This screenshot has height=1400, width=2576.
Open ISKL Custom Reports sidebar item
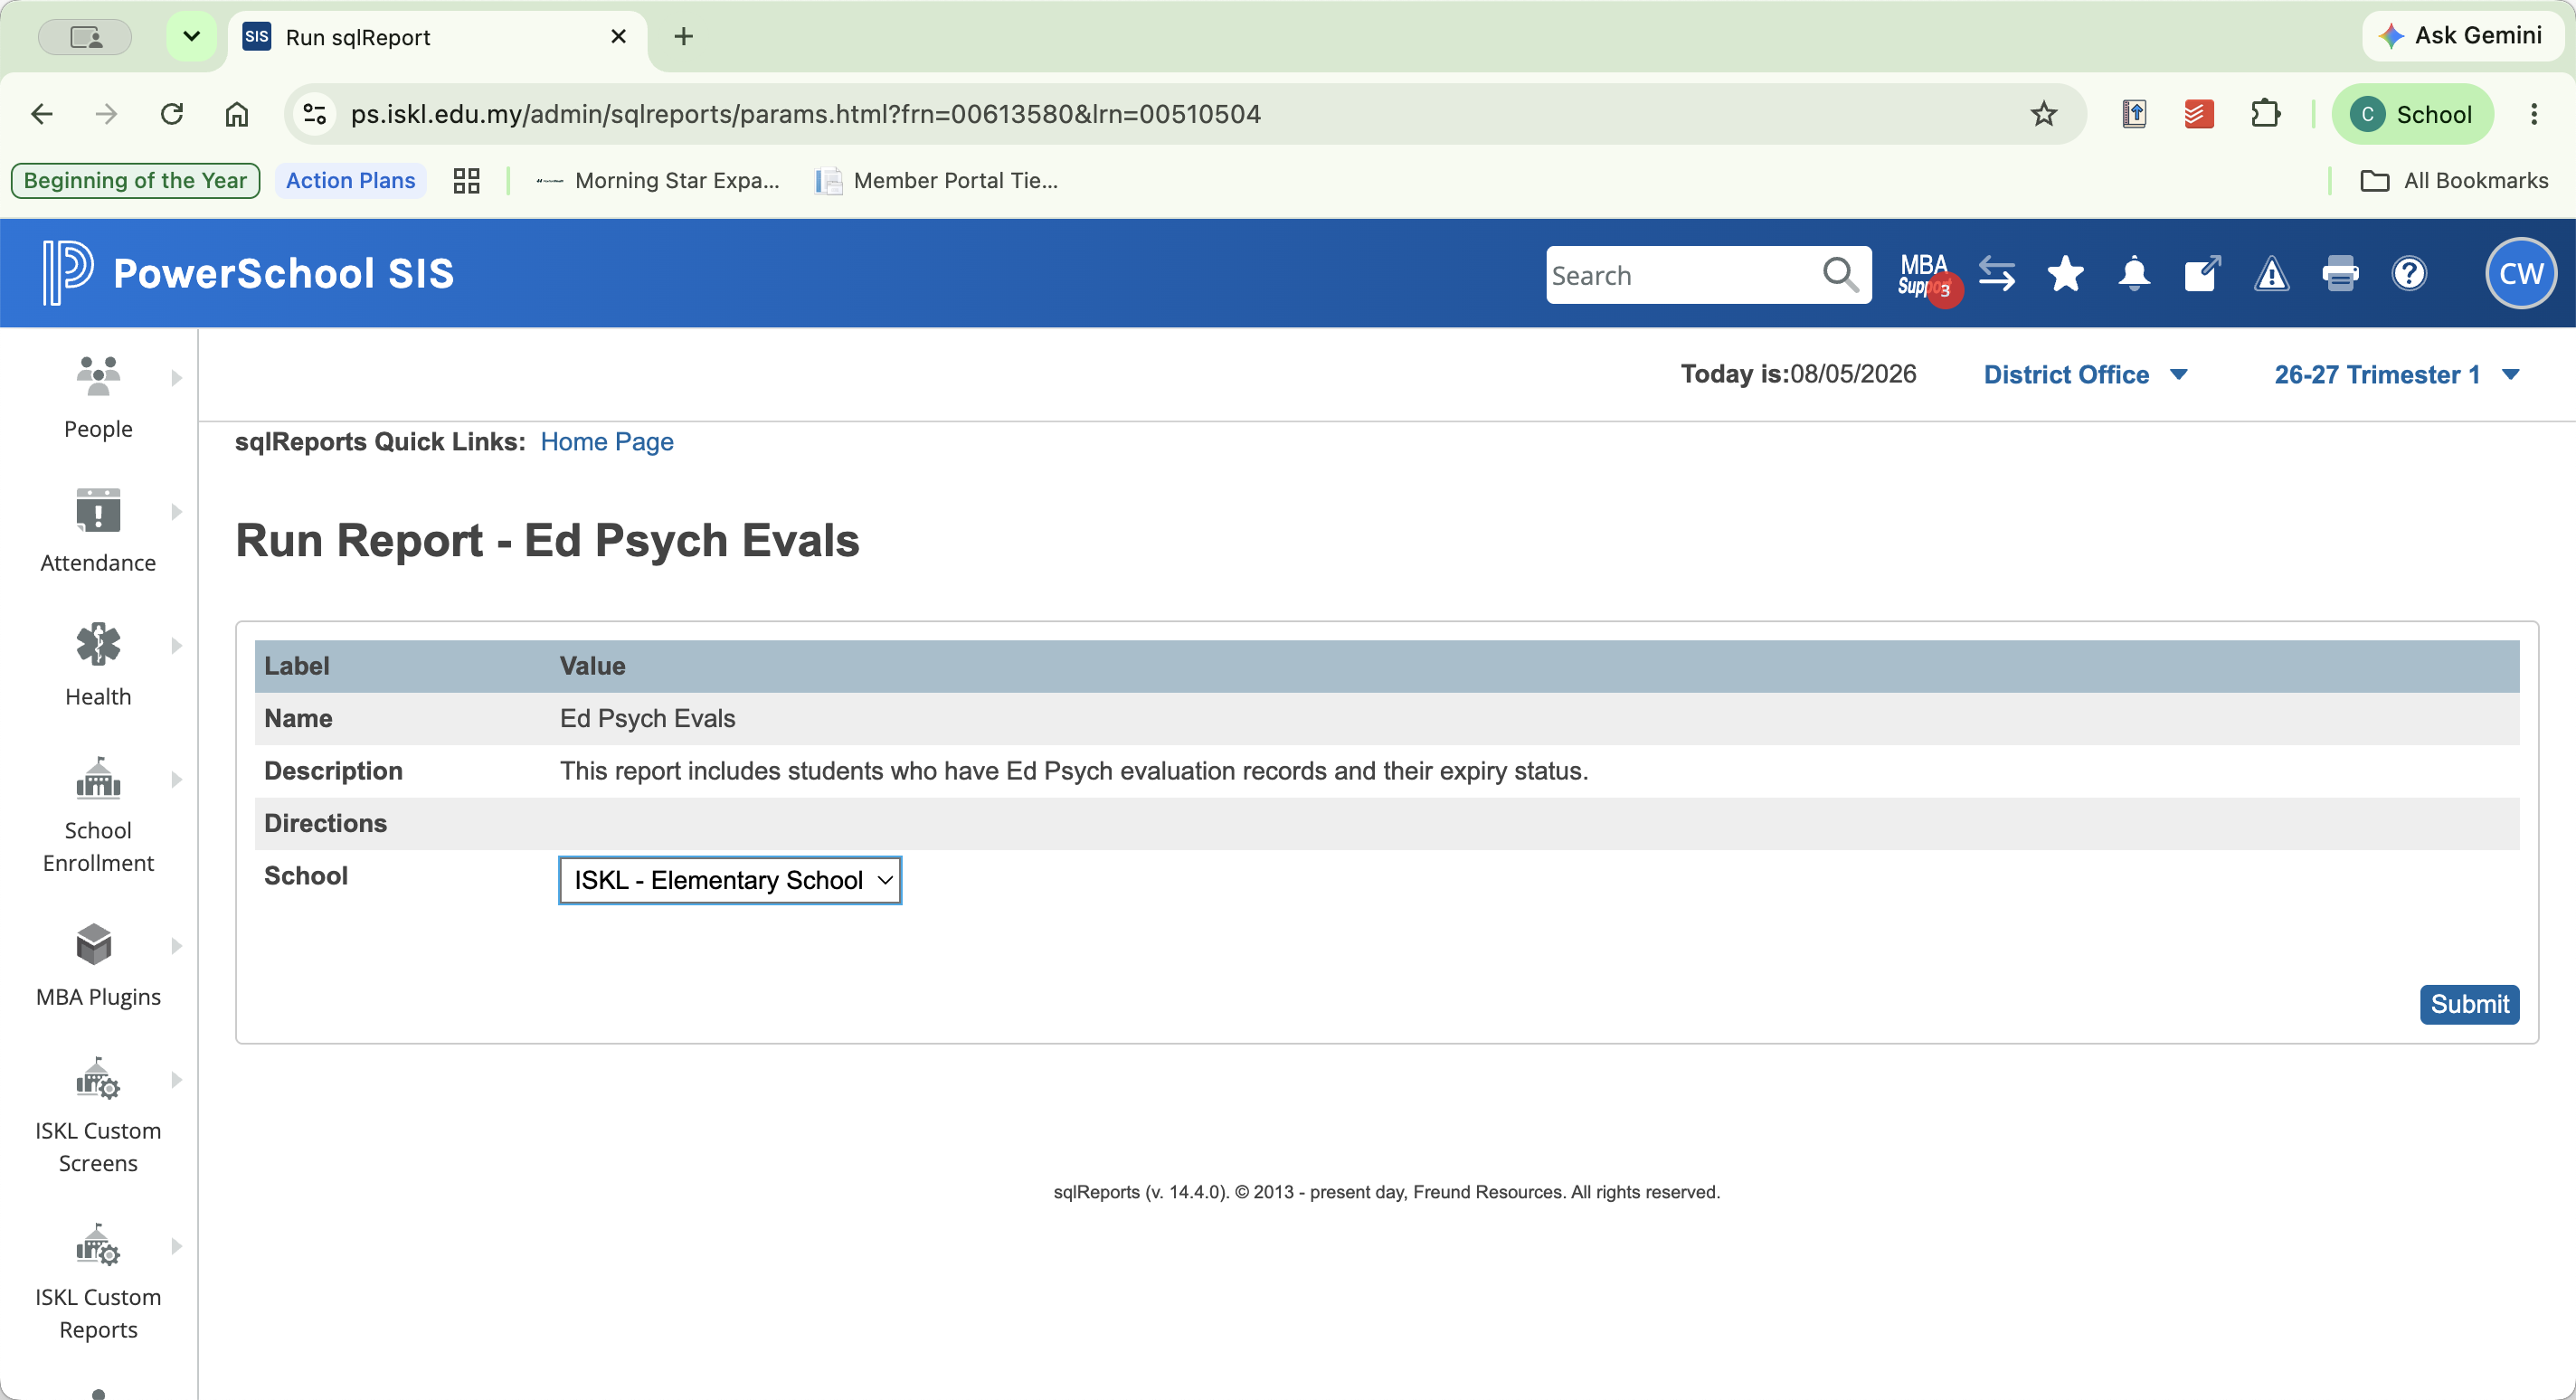tap(98, 1282)
